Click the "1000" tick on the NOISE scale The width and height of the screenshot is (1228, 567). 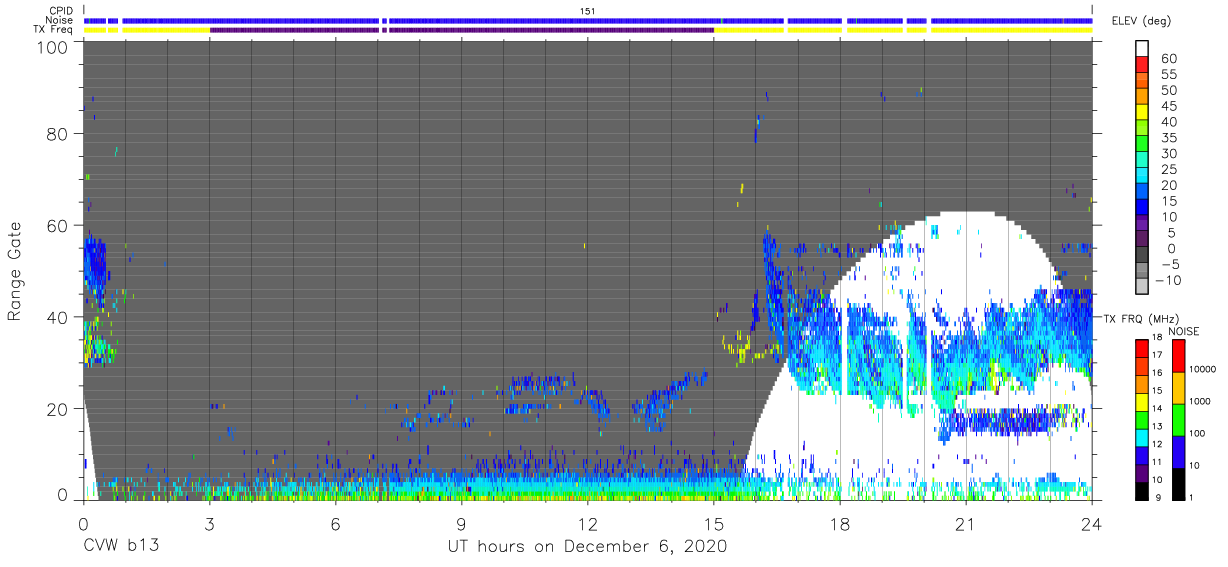(x=1201, y=401)
